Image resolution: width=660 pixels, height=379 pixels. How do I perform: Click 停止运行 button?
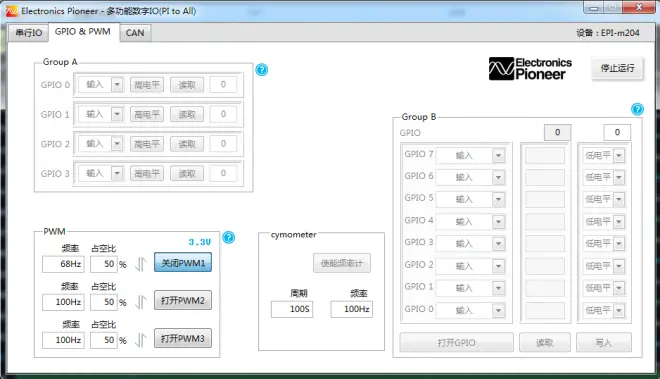(x=617, y=68)
